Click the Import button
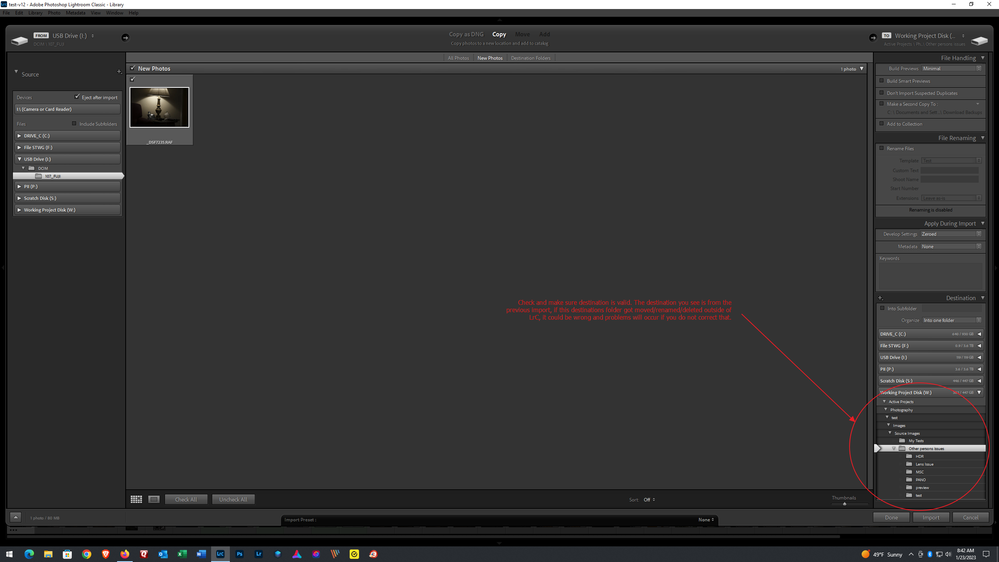The height and width of the screenshot is (562, 999). pos(931,517)
